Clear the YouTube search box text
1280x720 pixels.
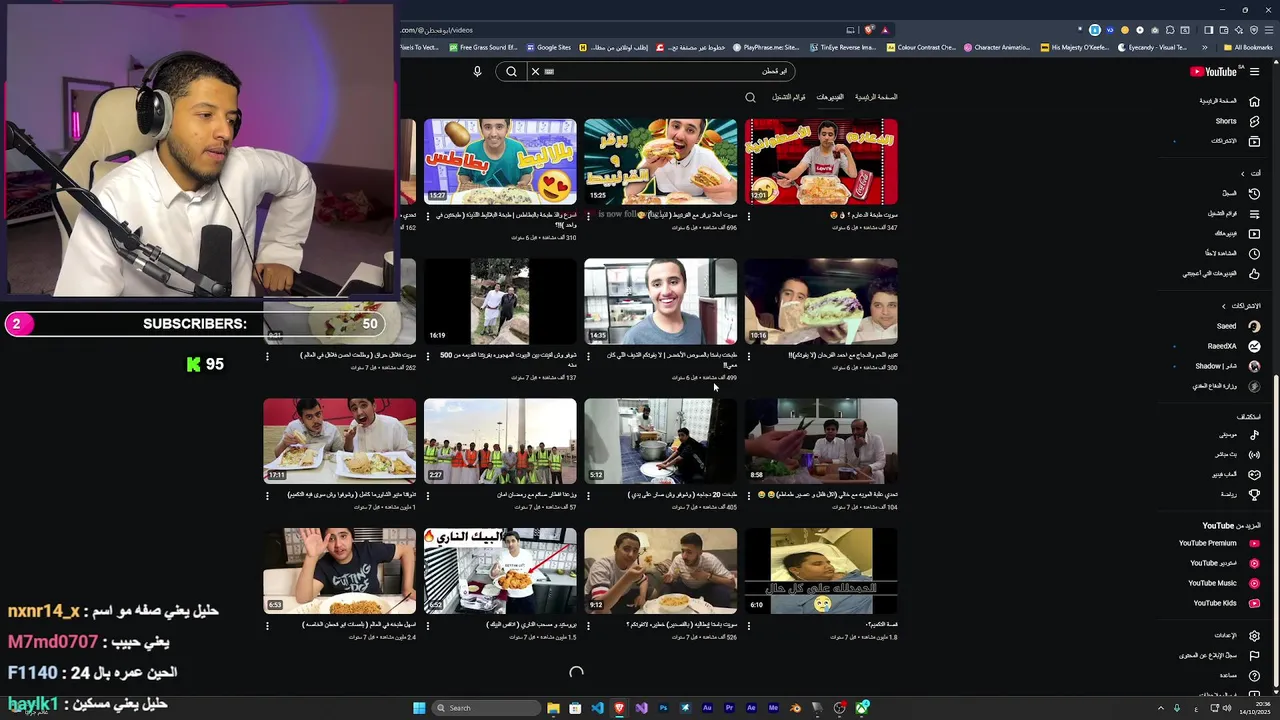535,72
